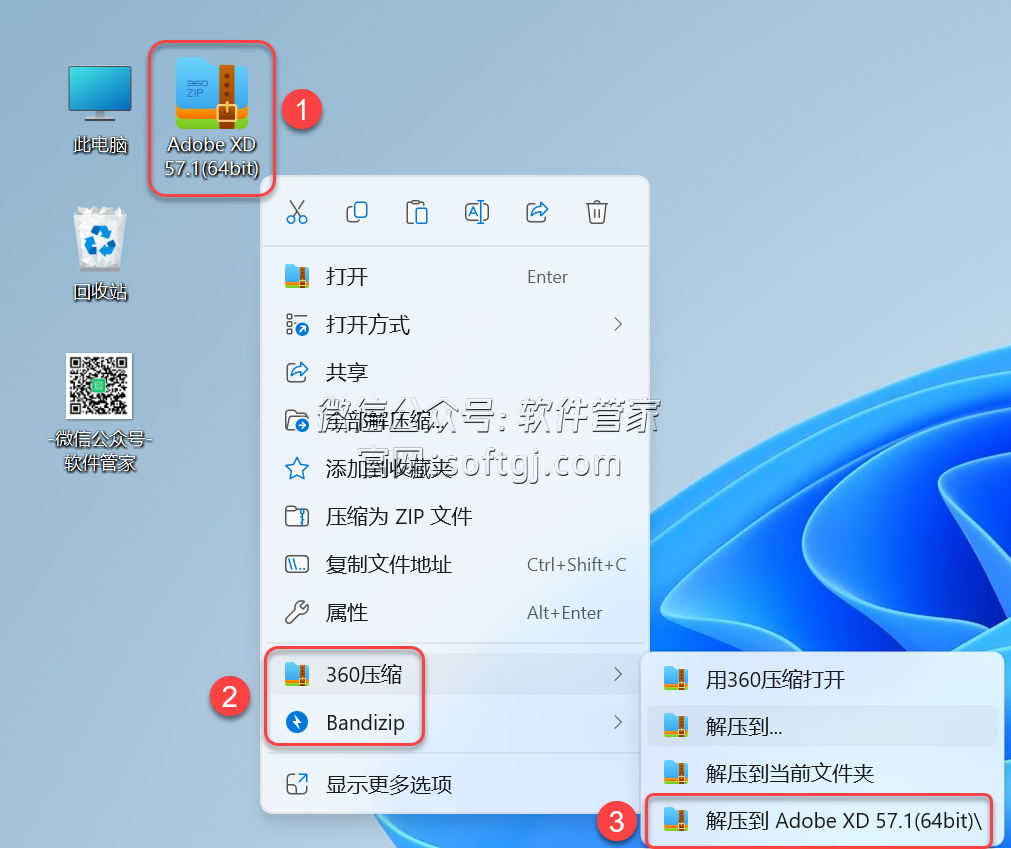
Task: Choose 全部解压缩 entry
Action: point(455,421)
